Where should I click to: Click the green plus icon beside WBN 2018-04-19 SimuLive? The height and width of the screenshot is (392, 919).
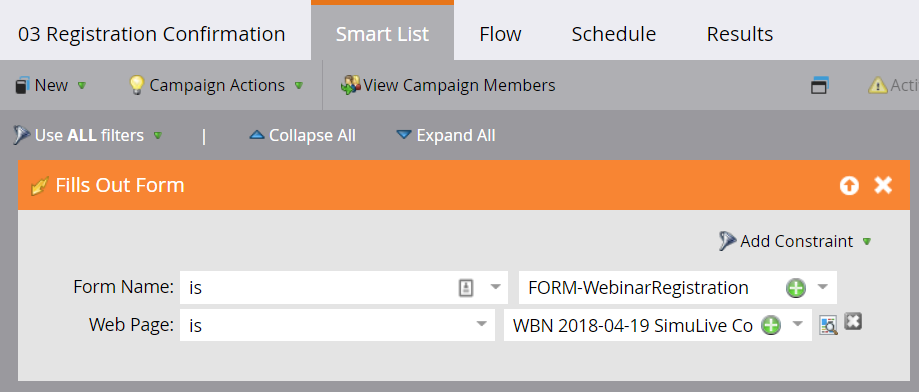[x=771, y=325]
